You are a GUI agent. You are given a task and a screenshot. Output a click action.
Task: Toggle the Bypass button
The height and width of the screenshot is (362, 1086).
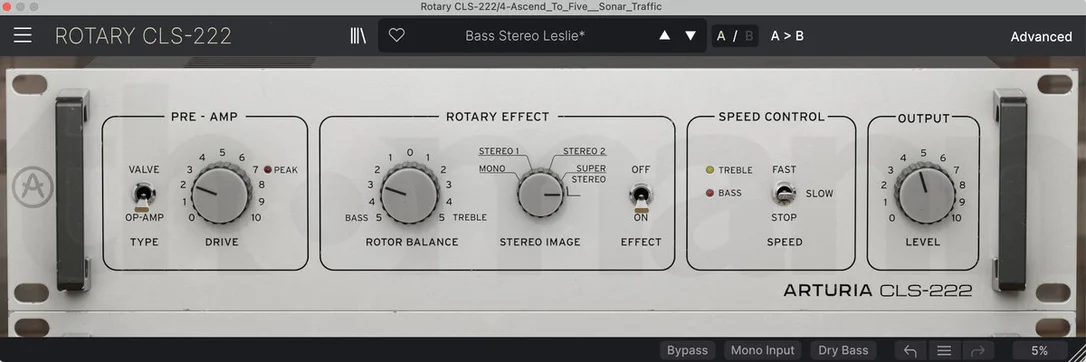point(687,350)
